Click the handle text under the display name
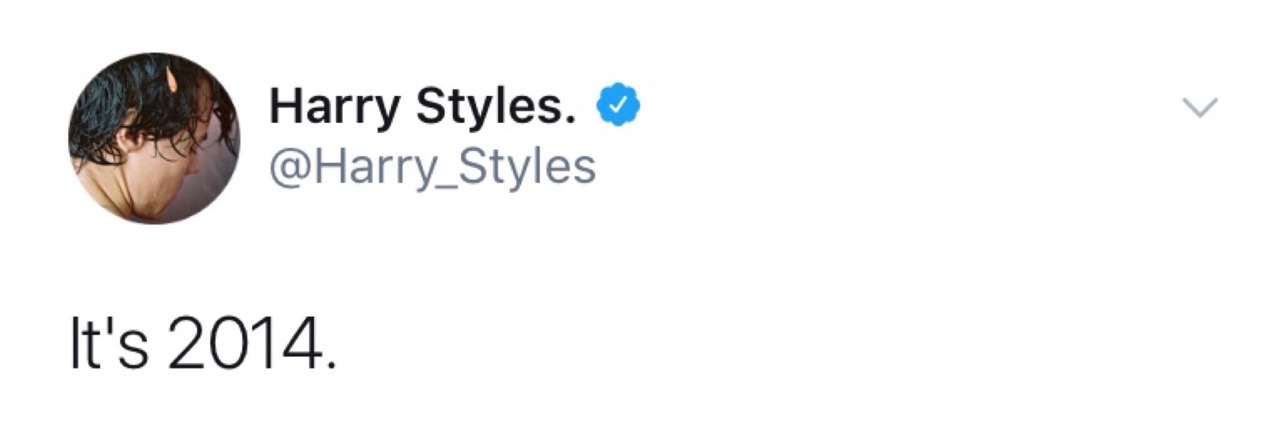1280x423 pixels. [x=432, y=166]
